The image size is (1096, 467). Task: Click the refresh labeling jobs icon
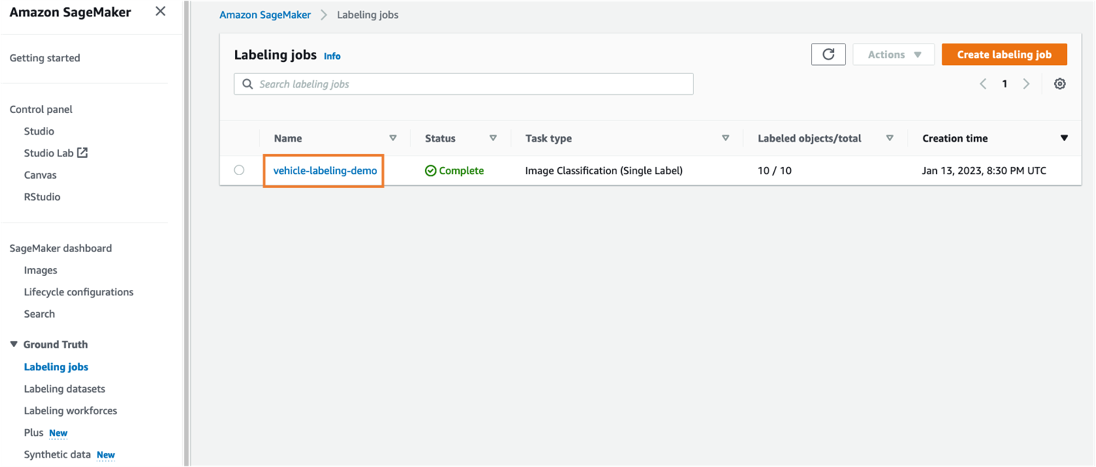coord(828,55)
